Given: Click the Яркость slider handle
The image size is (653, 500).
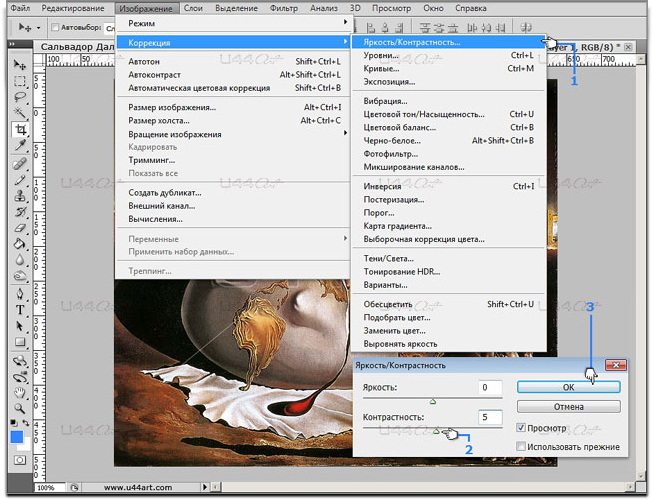Looking at the screenshot, I should pos(433,402).
